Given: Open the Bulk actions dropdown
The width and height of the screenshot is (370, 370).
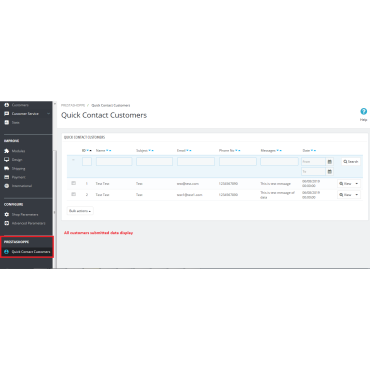Looking at the screenshot, I should pos(80,211).
